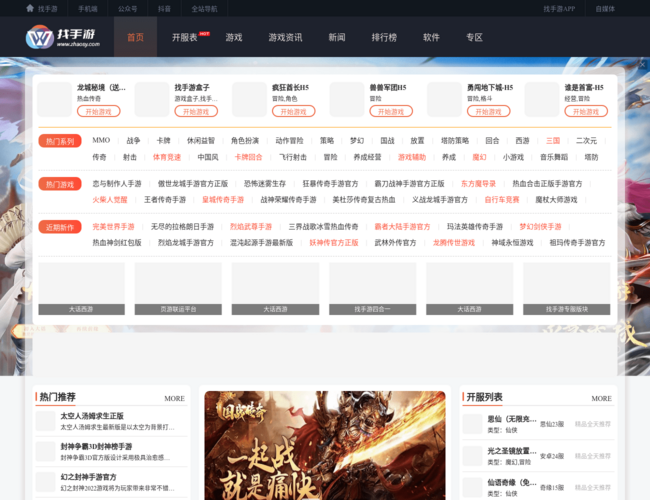Click the 疯狂酋长H5 game icon thumbnail
650x500 pixels.
(250, 100)
